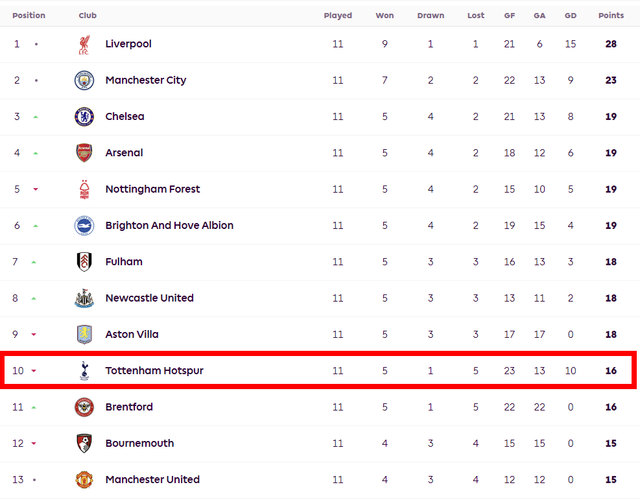Click the Brighton And Hove Albion badge
The height and width of the screenshot is (500, 640).
pos(84,225)
